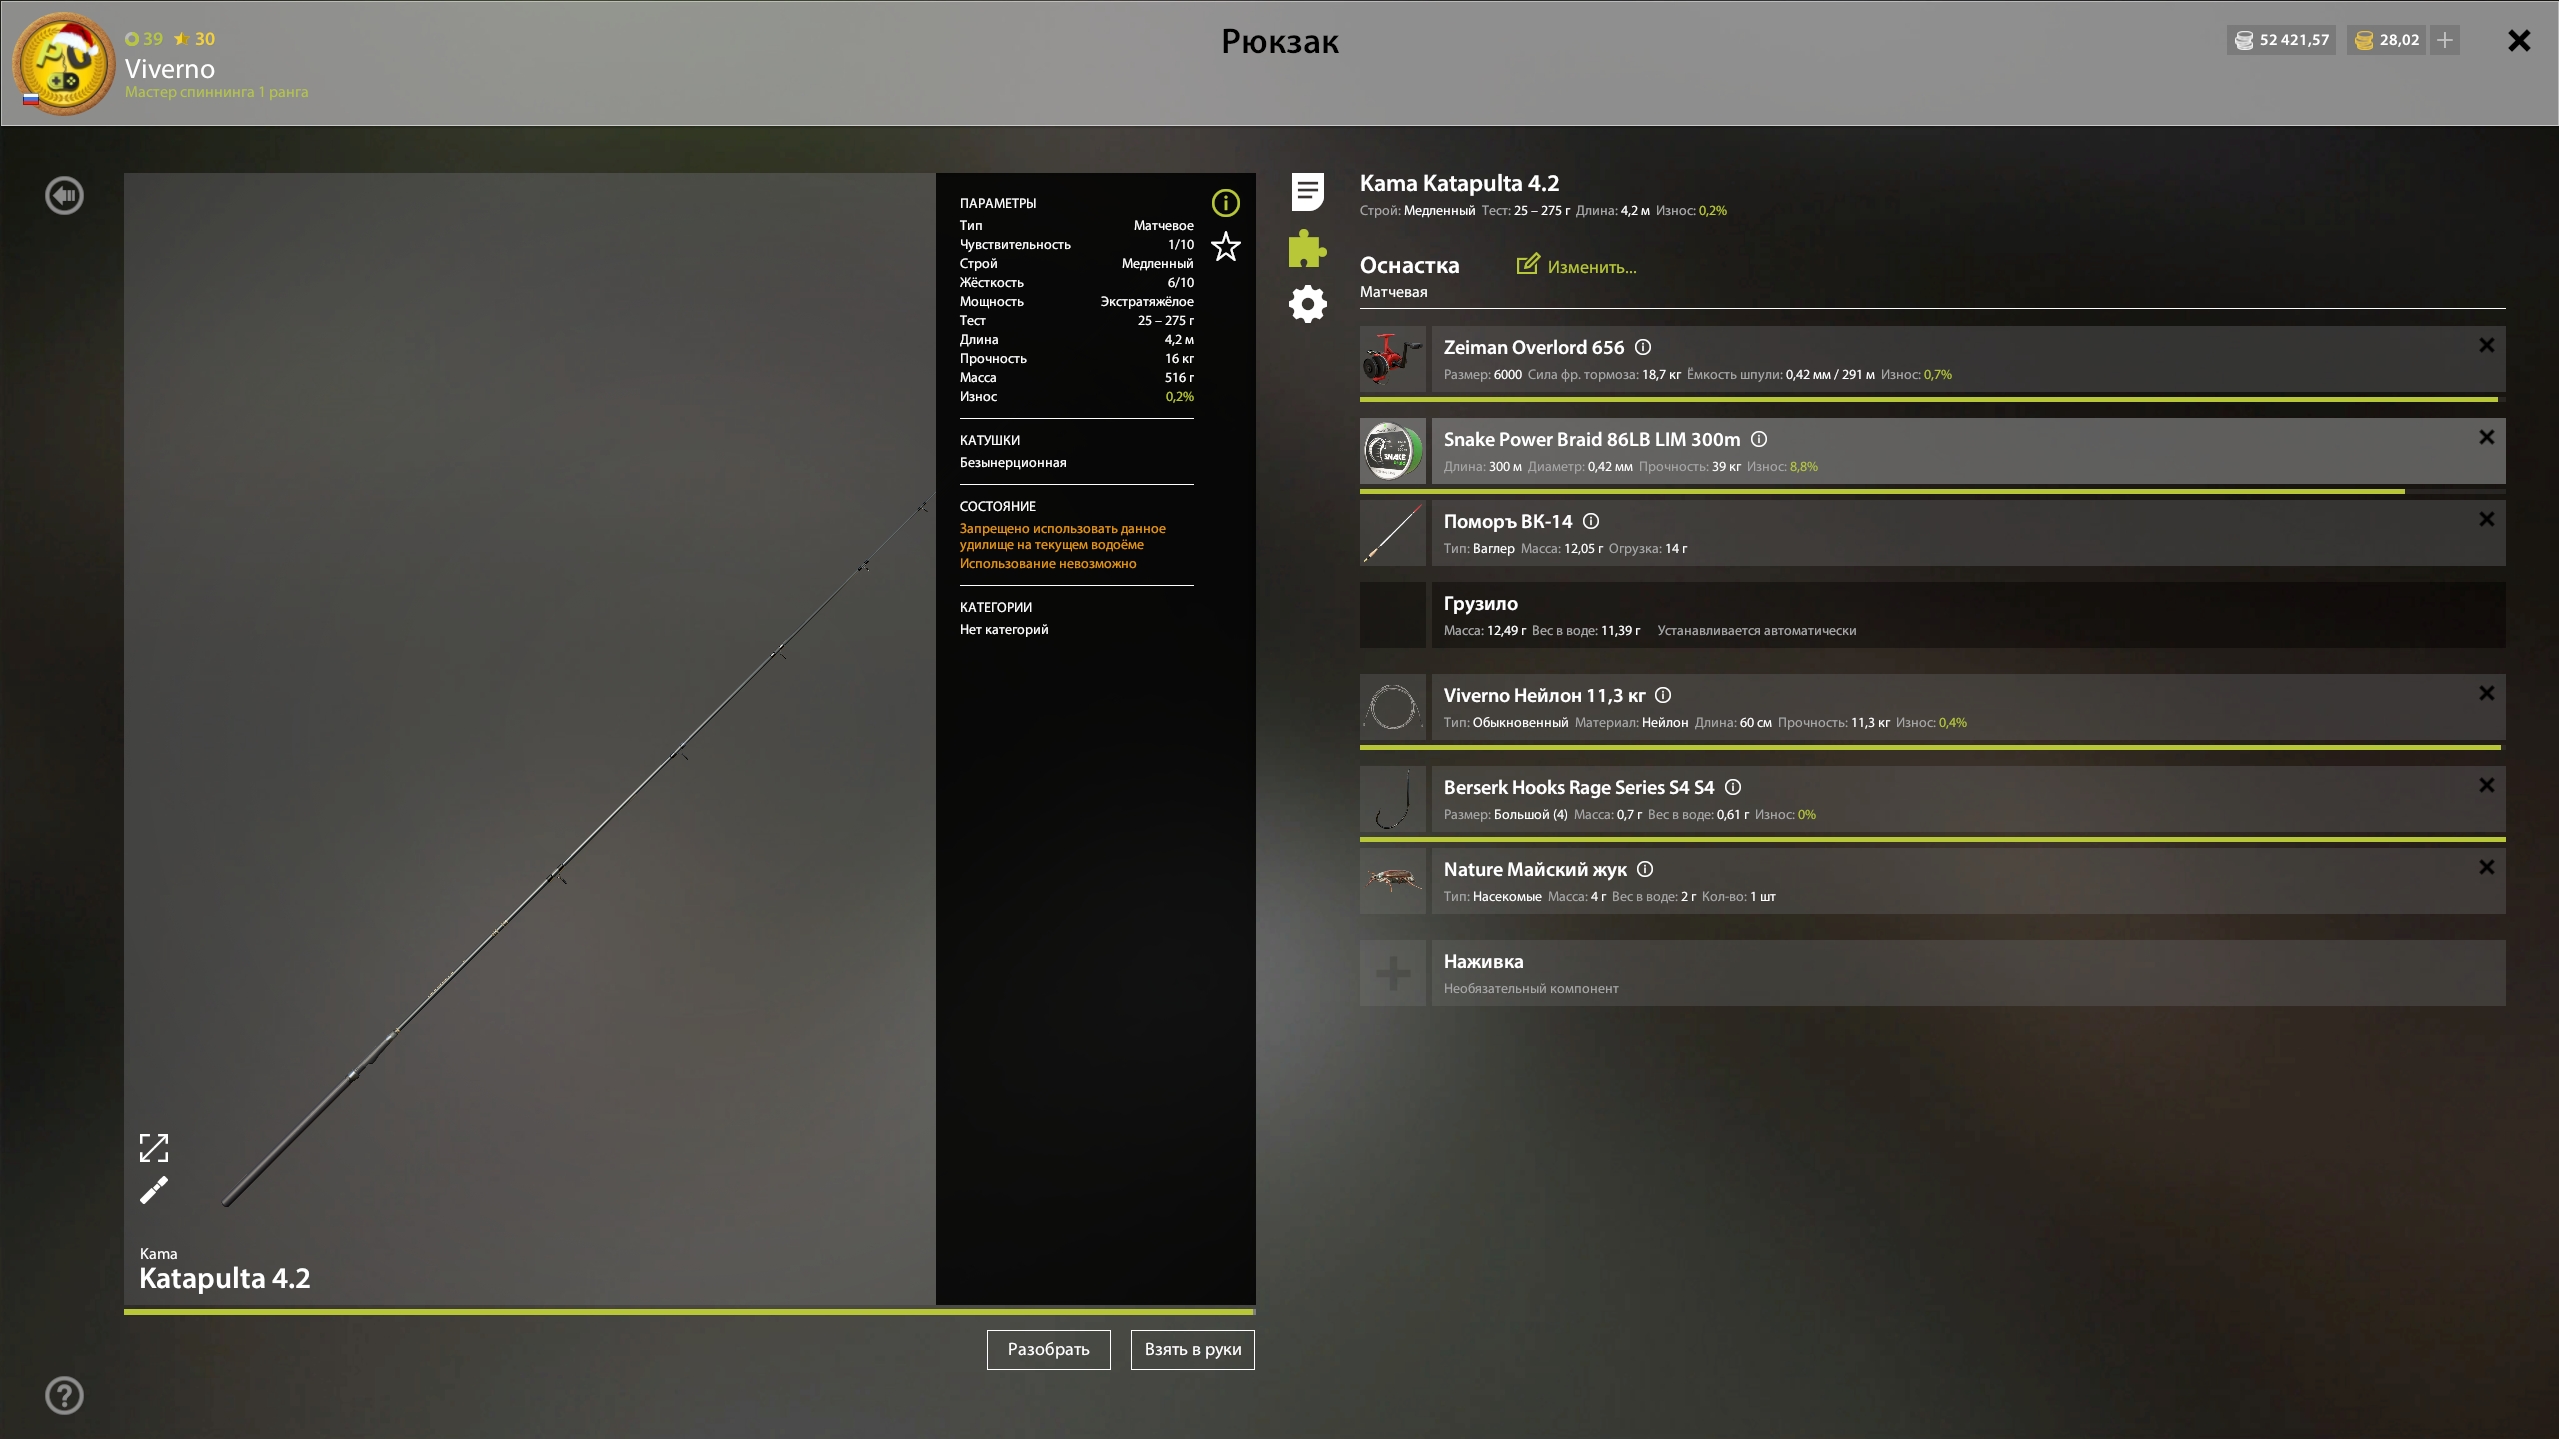
Task: Open the player avatar profile badge
Action: 64,64
